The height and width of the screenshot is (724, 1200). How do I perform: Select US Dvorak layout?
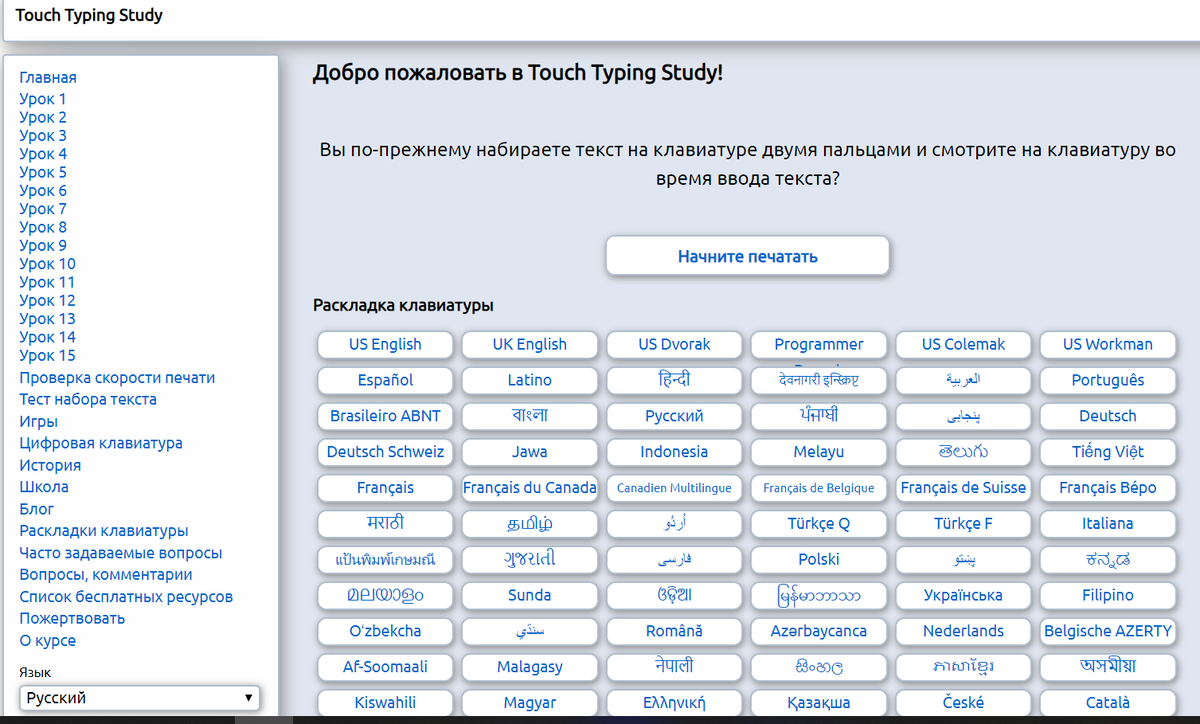[x=674, y=344]
